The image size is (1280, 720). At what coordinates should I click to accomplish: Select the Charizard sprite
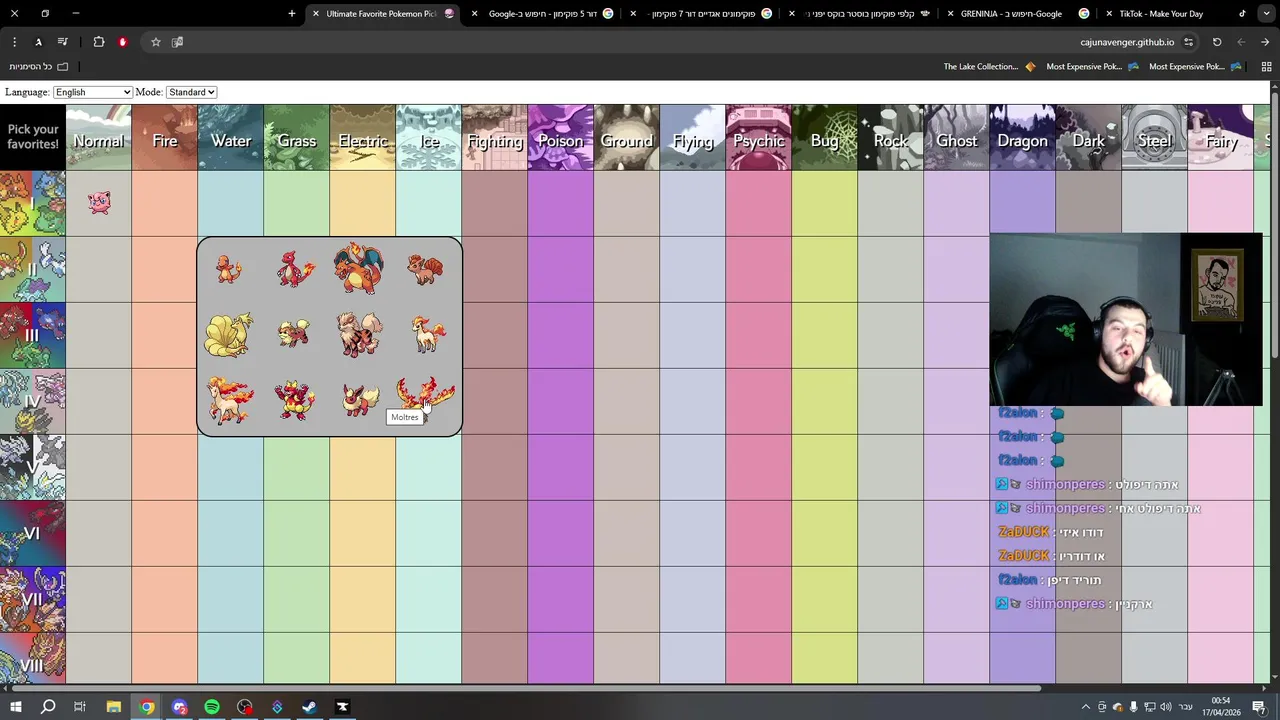pos(360,268)
